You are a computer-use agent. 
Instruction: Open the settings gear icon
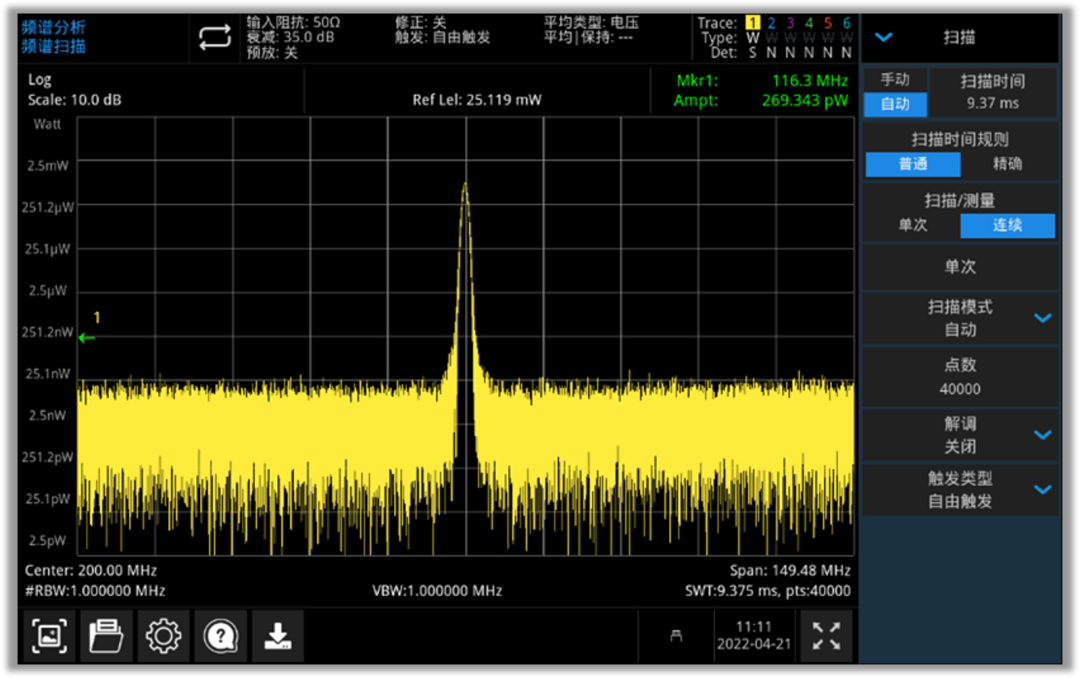tap(163, 636)
